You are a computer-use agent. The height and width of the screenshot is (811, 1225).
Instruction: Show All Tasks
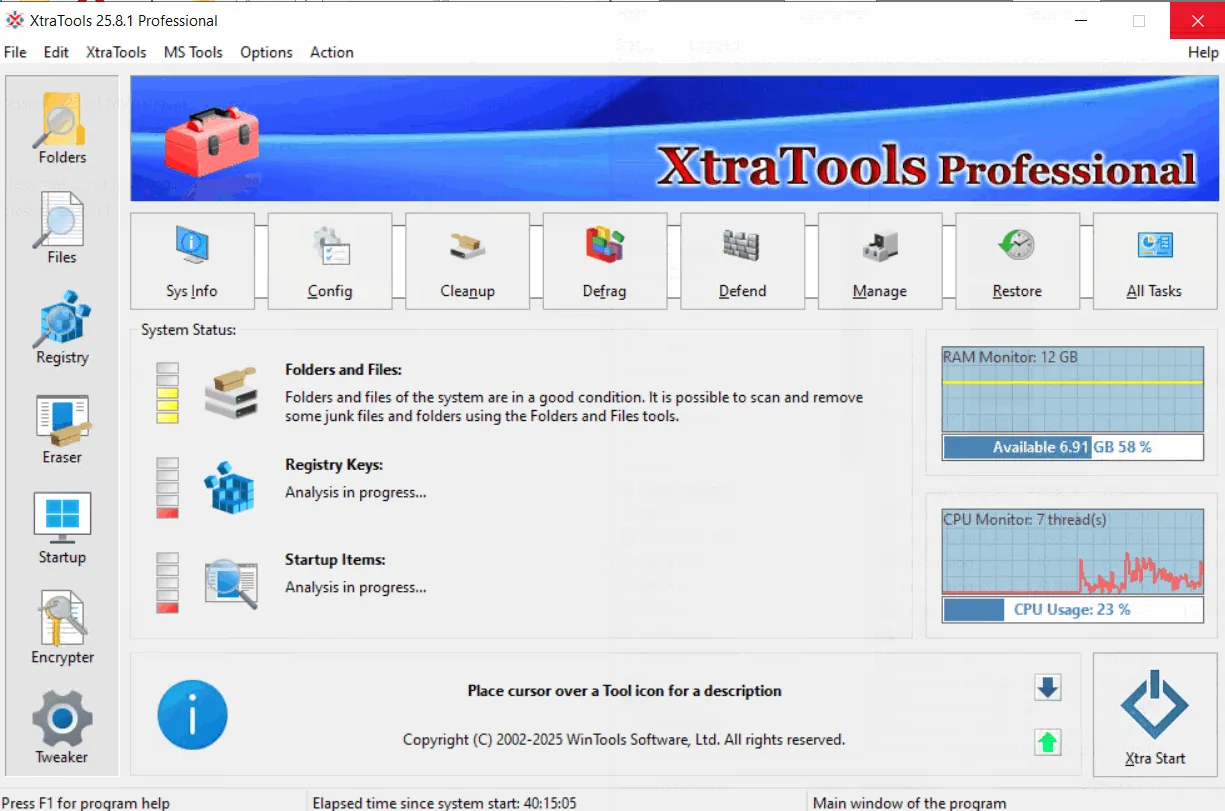(1154, 261)
